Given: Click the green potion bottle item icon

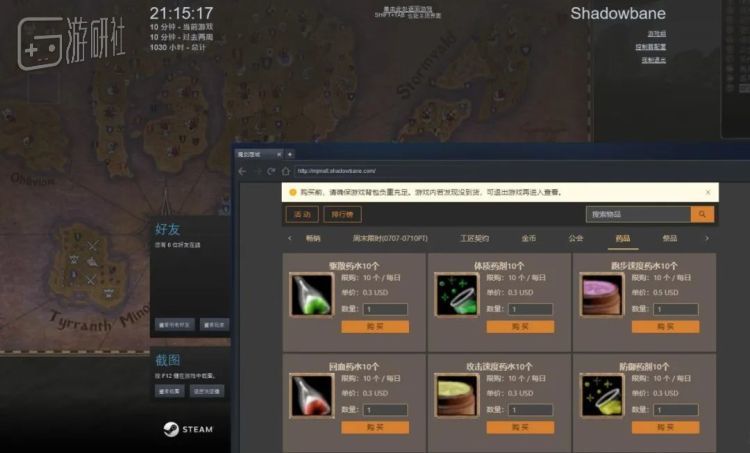Looking at the screenshot, I should [x=311, y=295].
